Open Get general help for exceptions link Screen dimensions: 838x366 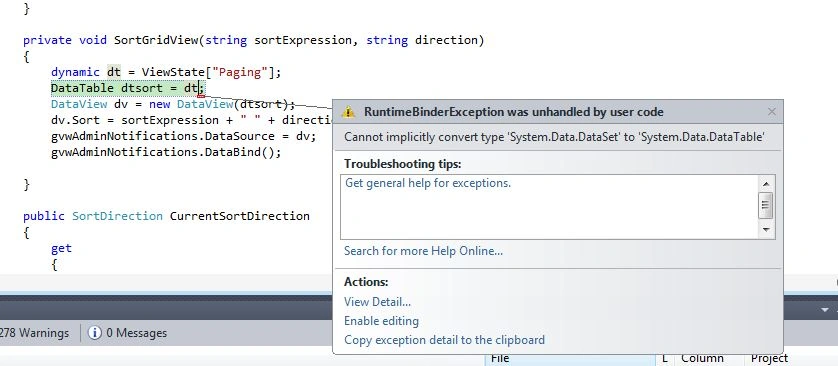pos(428,183)
